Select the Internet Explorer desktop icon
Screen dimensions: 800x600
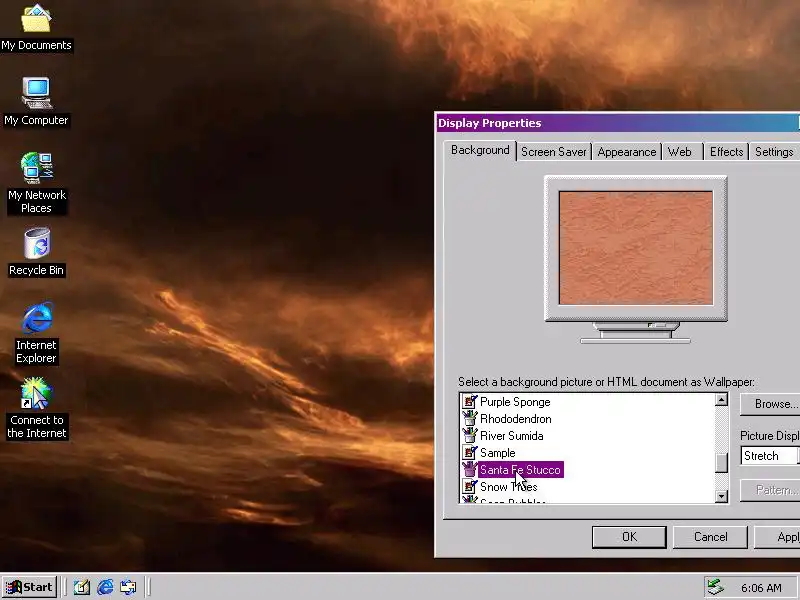pyautogui.click(x=36, y=333)
